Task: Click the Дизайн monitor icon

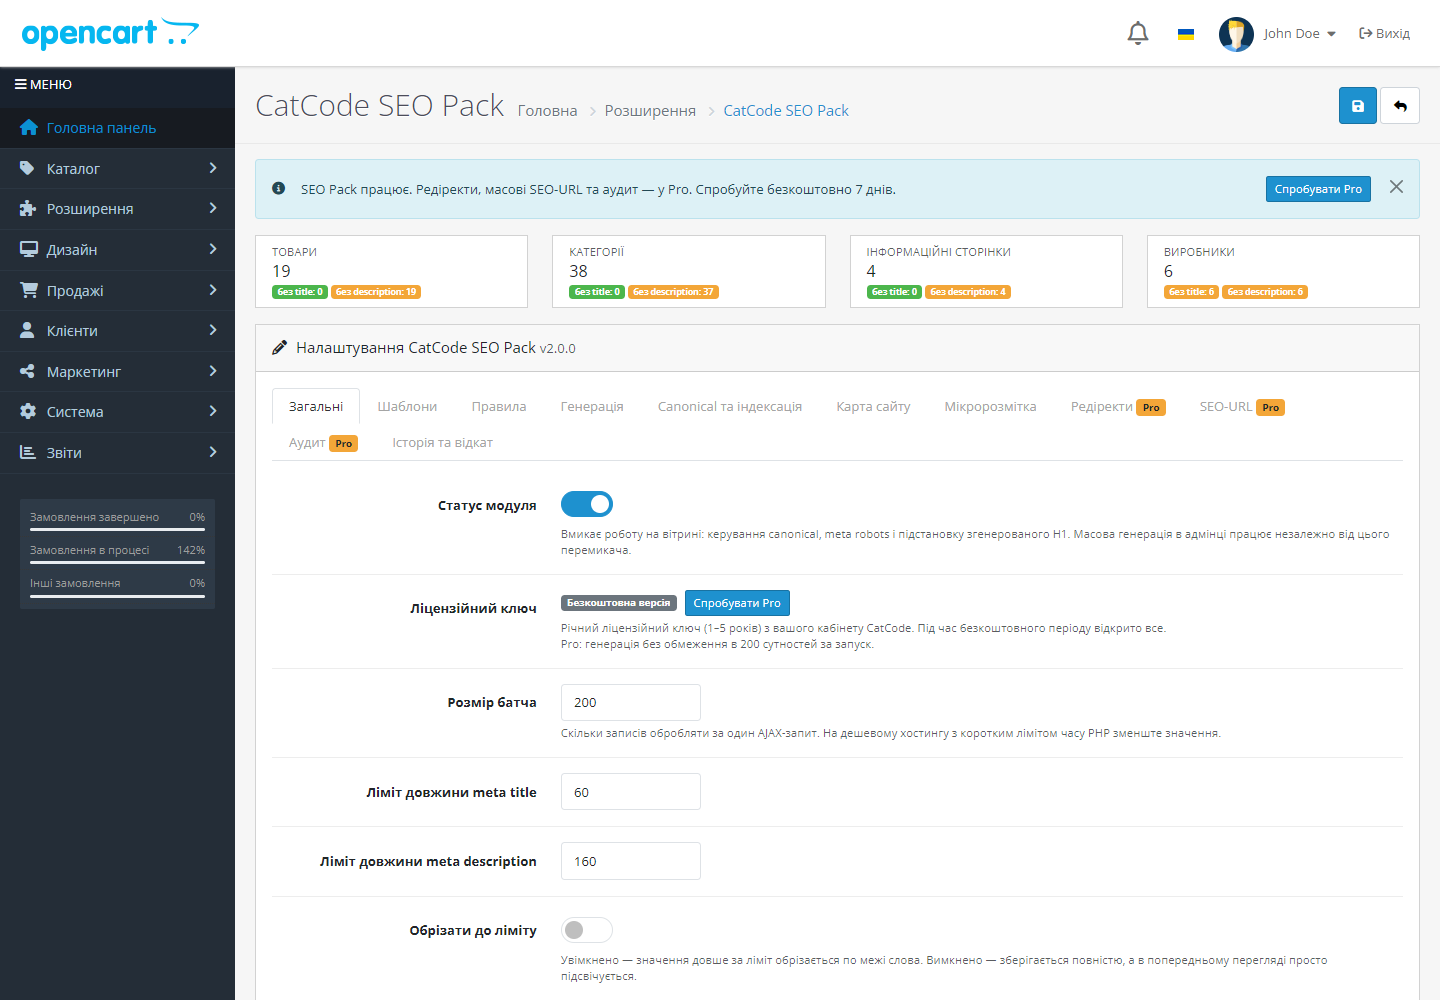Action: pos(29,249)
